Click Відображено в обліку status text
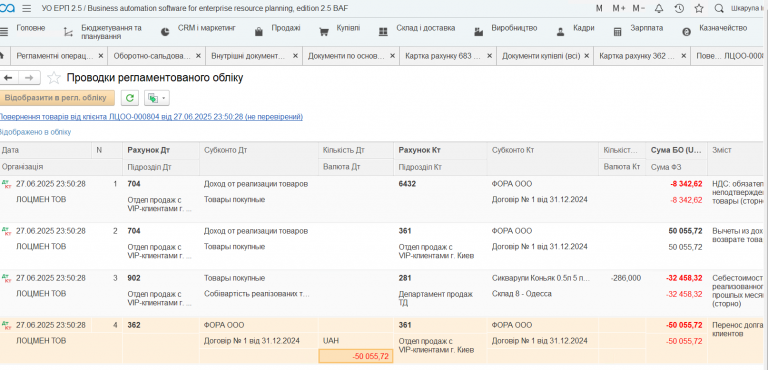Image resolution: width=768 pixels, height=370 pixels. click(35, 132)
